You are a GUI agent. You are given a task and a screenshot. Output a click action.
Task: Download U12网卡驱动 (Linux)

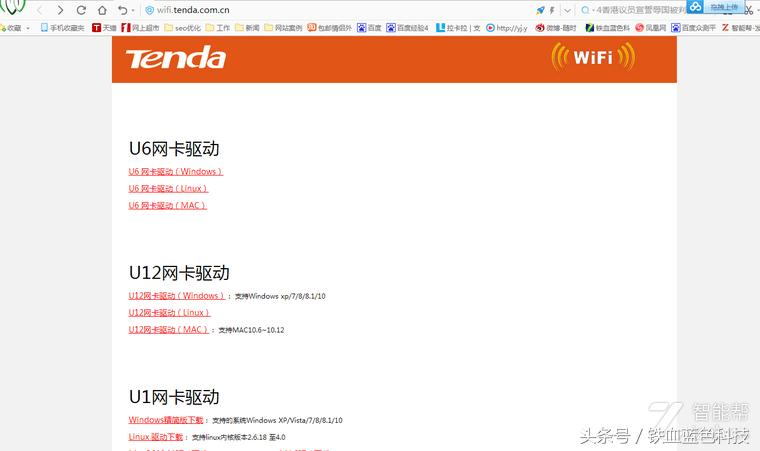click(169, 313)
